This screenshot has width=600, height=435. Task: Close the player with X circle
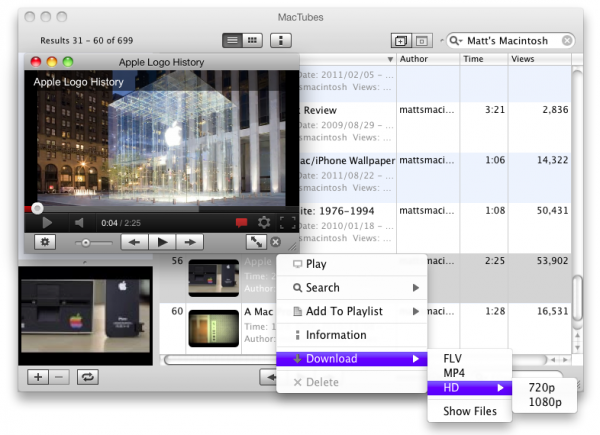(x=276, y=242)
